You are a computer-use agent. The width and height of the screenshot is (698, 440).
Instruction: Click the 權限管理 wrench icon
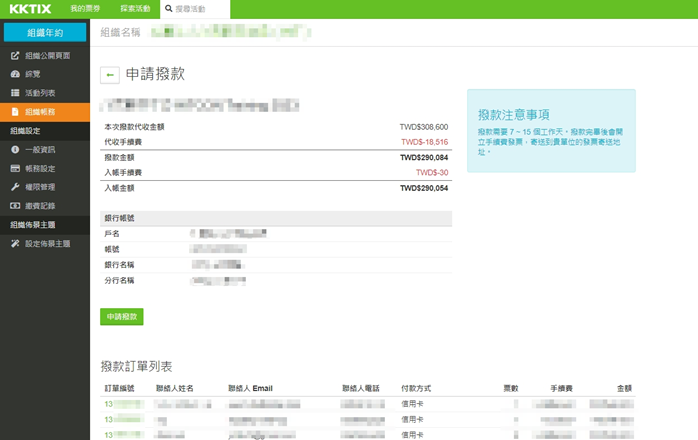(15, 187)
